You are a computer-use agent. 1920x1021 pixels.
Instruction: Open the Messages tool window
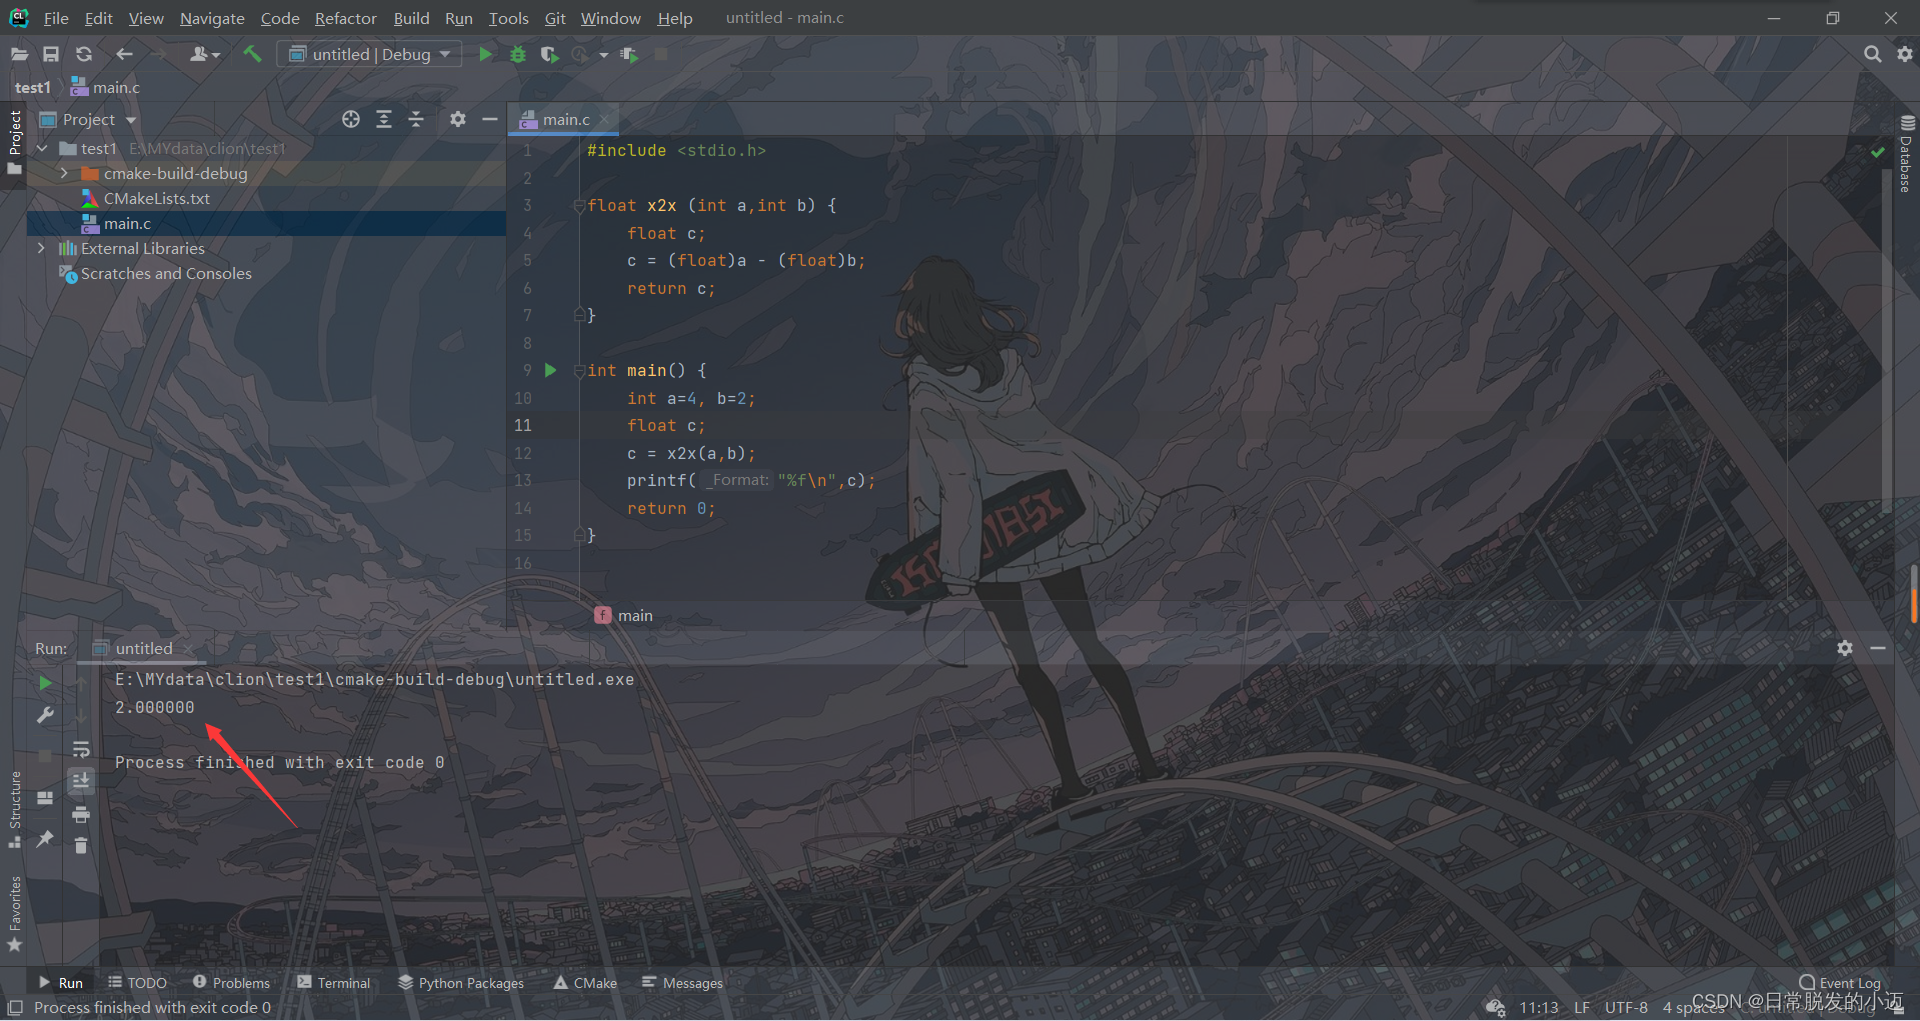[x=682, y=983]
